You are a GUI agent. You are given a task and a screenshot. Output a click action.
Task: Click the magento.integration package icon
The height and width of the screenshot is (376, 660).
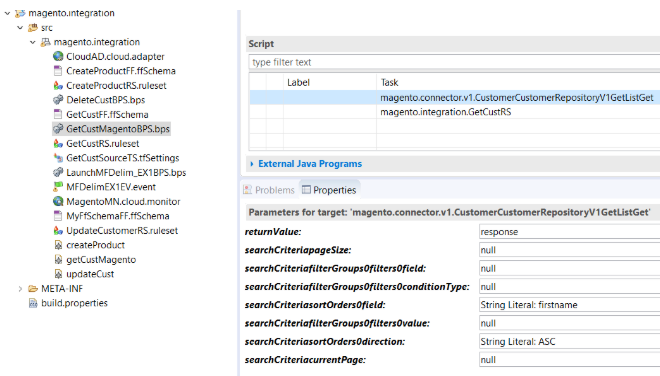click(x=45, y=42)
